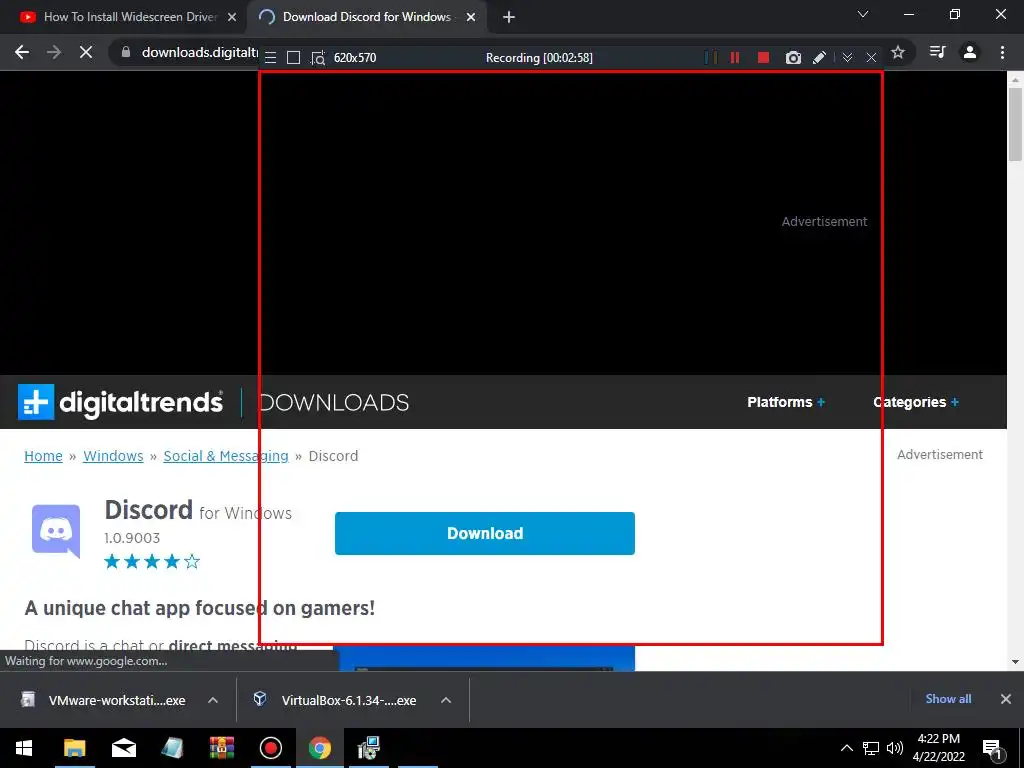Open the volume tray icon
The width and height of the screenshot is (1024, 768).
pos(895,748)
